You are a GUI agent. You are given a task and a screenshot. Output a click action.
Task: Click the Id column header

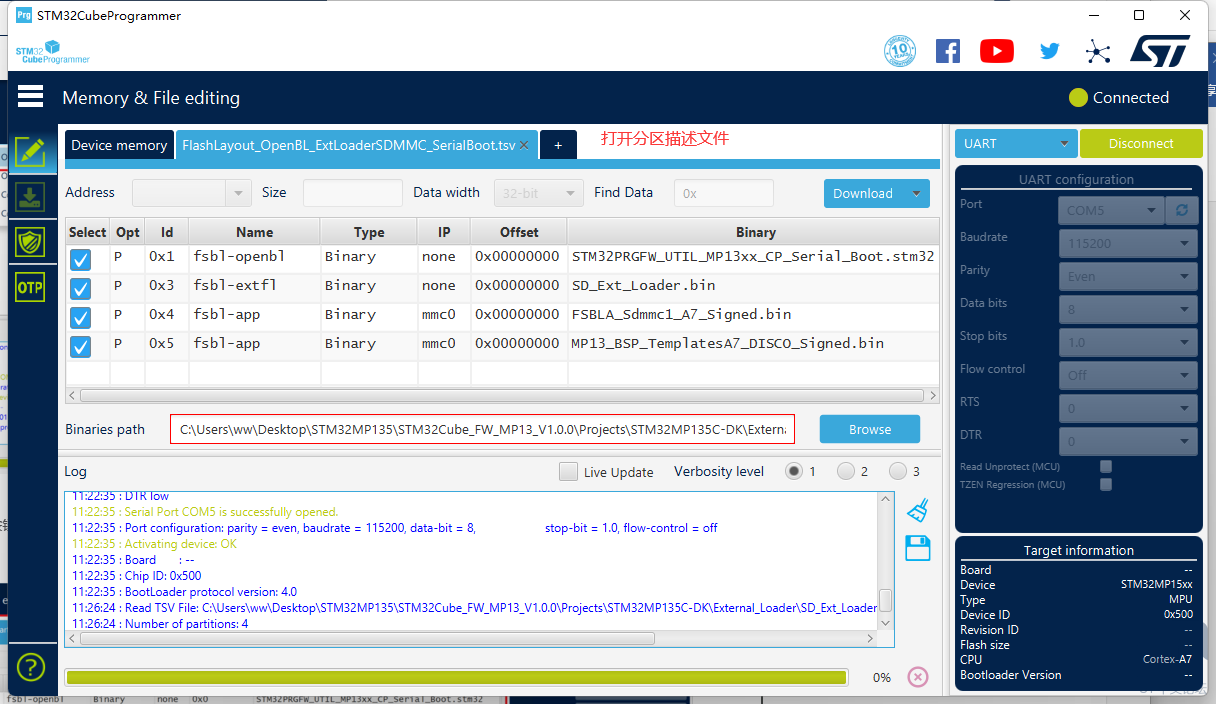(x=167, y=232)
